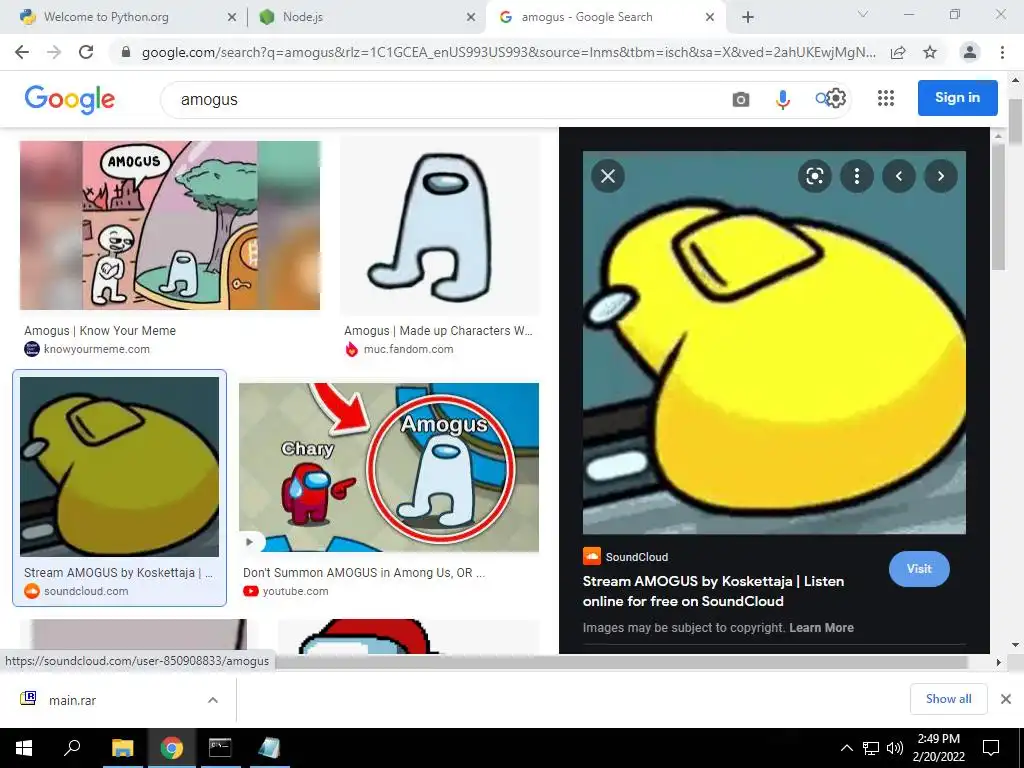Viewport: 1024px width, 768px height.
Task: Click the browser back arrow
Action: (x=22, y=52)
